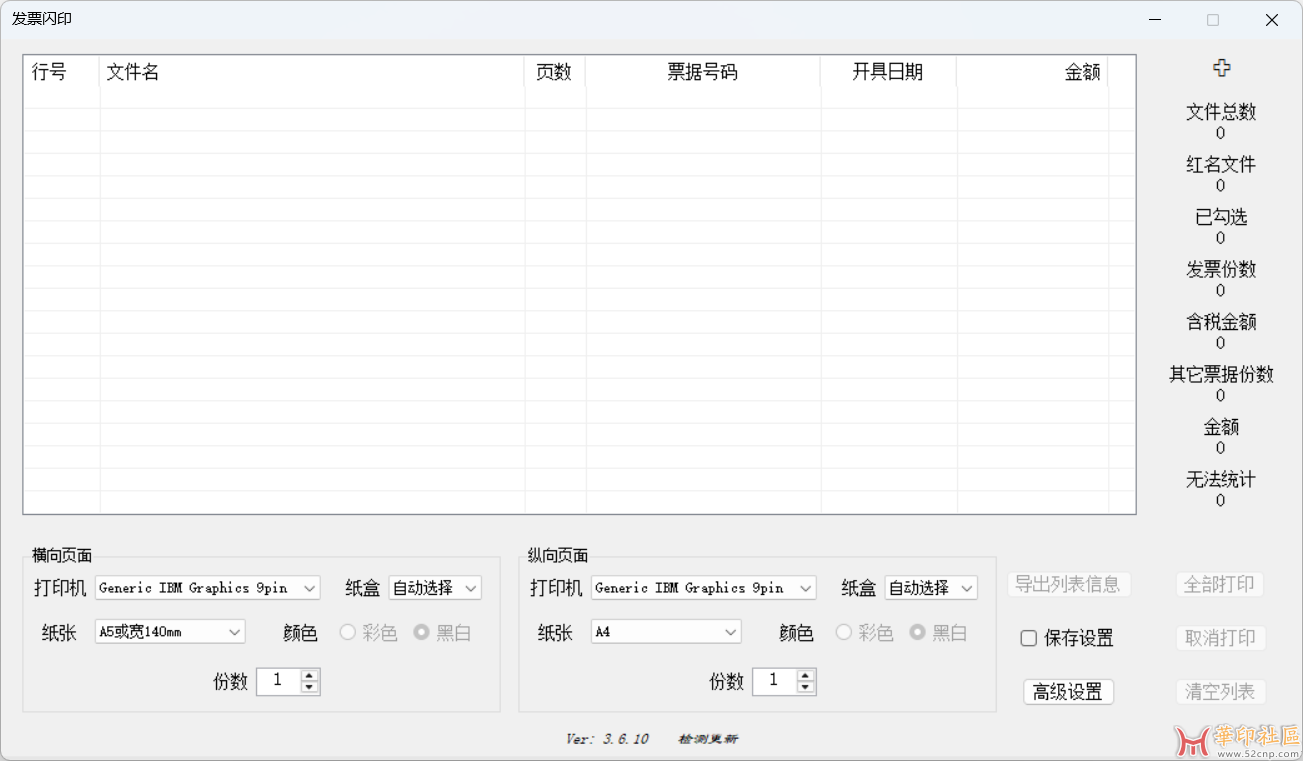Open 纸盒 dropdown in 纵向页面 group
Screen dimensions: 1303x761
click(x=931, y=588)
